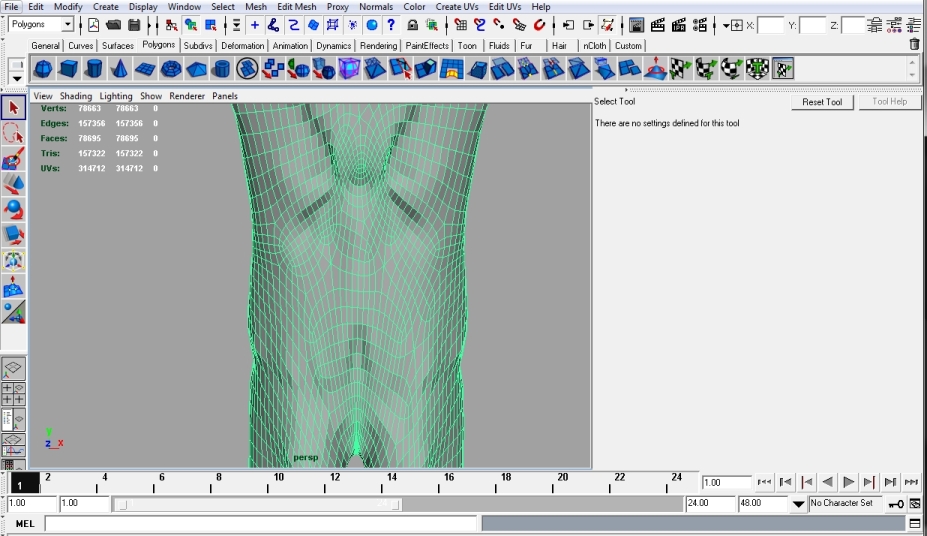Toggle Select by Component Type mode
927x536 pixels.
pos(210,25)
